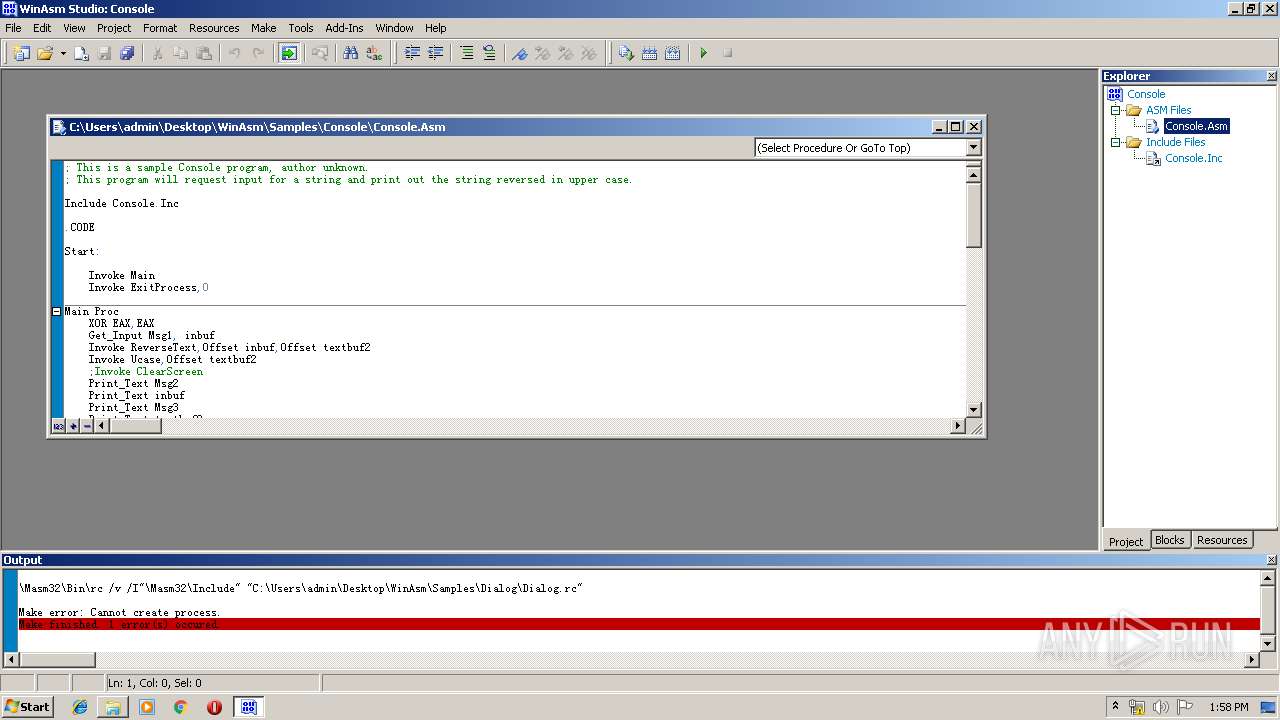Click the Find binoculars icon

tap(350, 53)
